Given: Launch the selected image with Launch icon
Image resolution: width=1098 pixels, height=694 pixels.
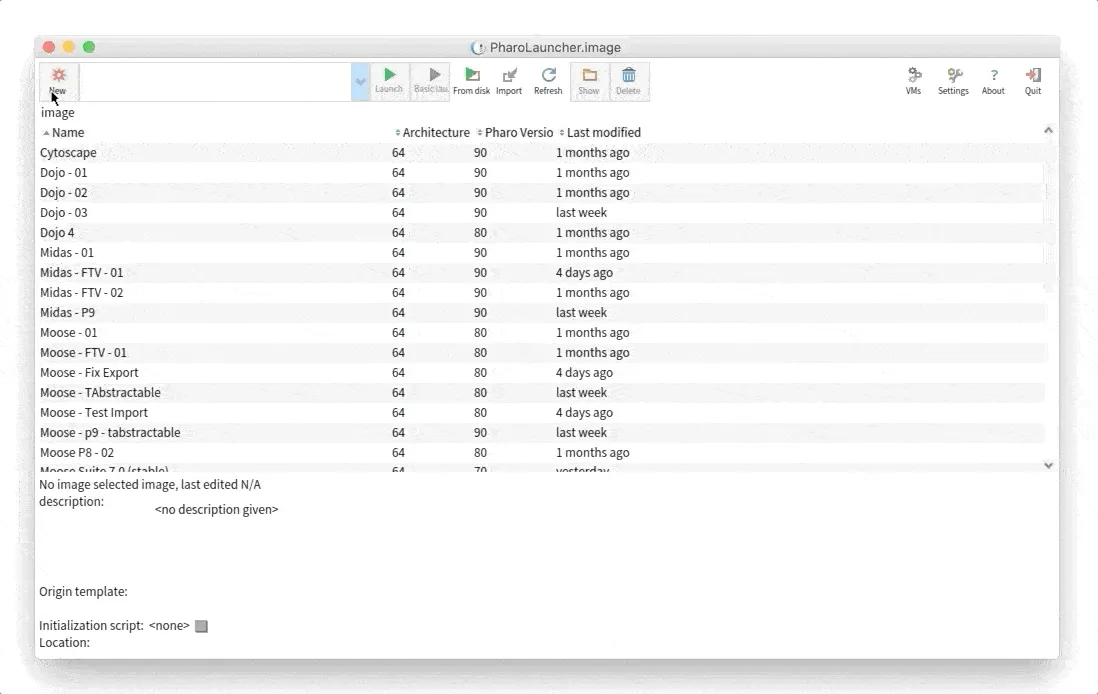Looking at the screenshot, I should pos(389,81).
